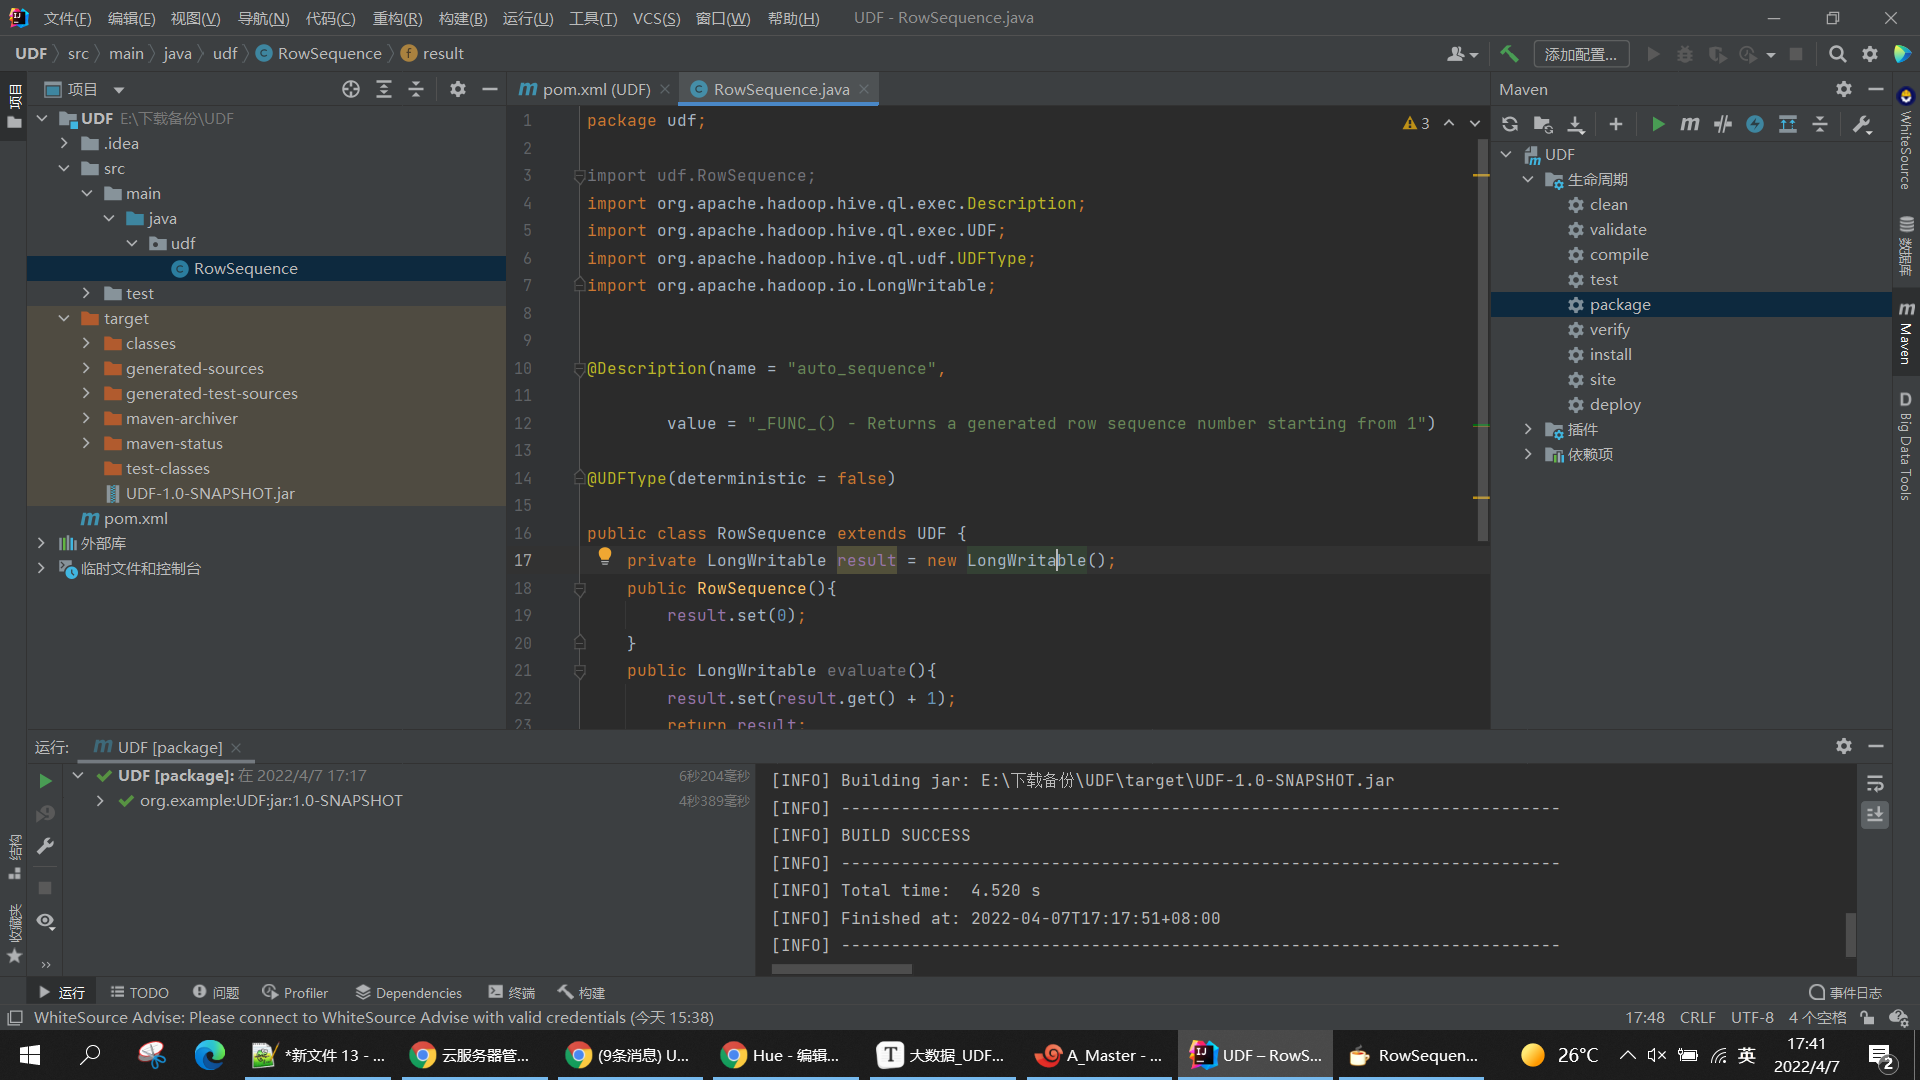This screenshot has height=1080, width=1920.
Task: Select the package lifecycle goal
Action: 1619,304
